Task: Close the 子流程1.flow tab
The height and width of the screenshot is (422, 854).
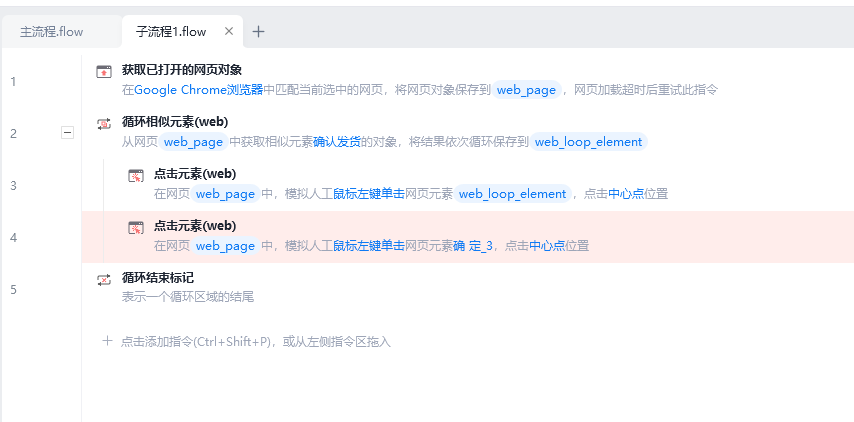Action: pyautogui.click(x=229, y=31)
